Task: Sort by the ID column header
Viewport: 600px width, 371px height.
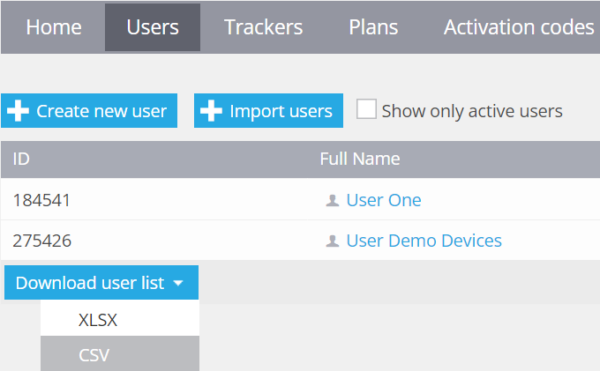Action: (21, 159)
